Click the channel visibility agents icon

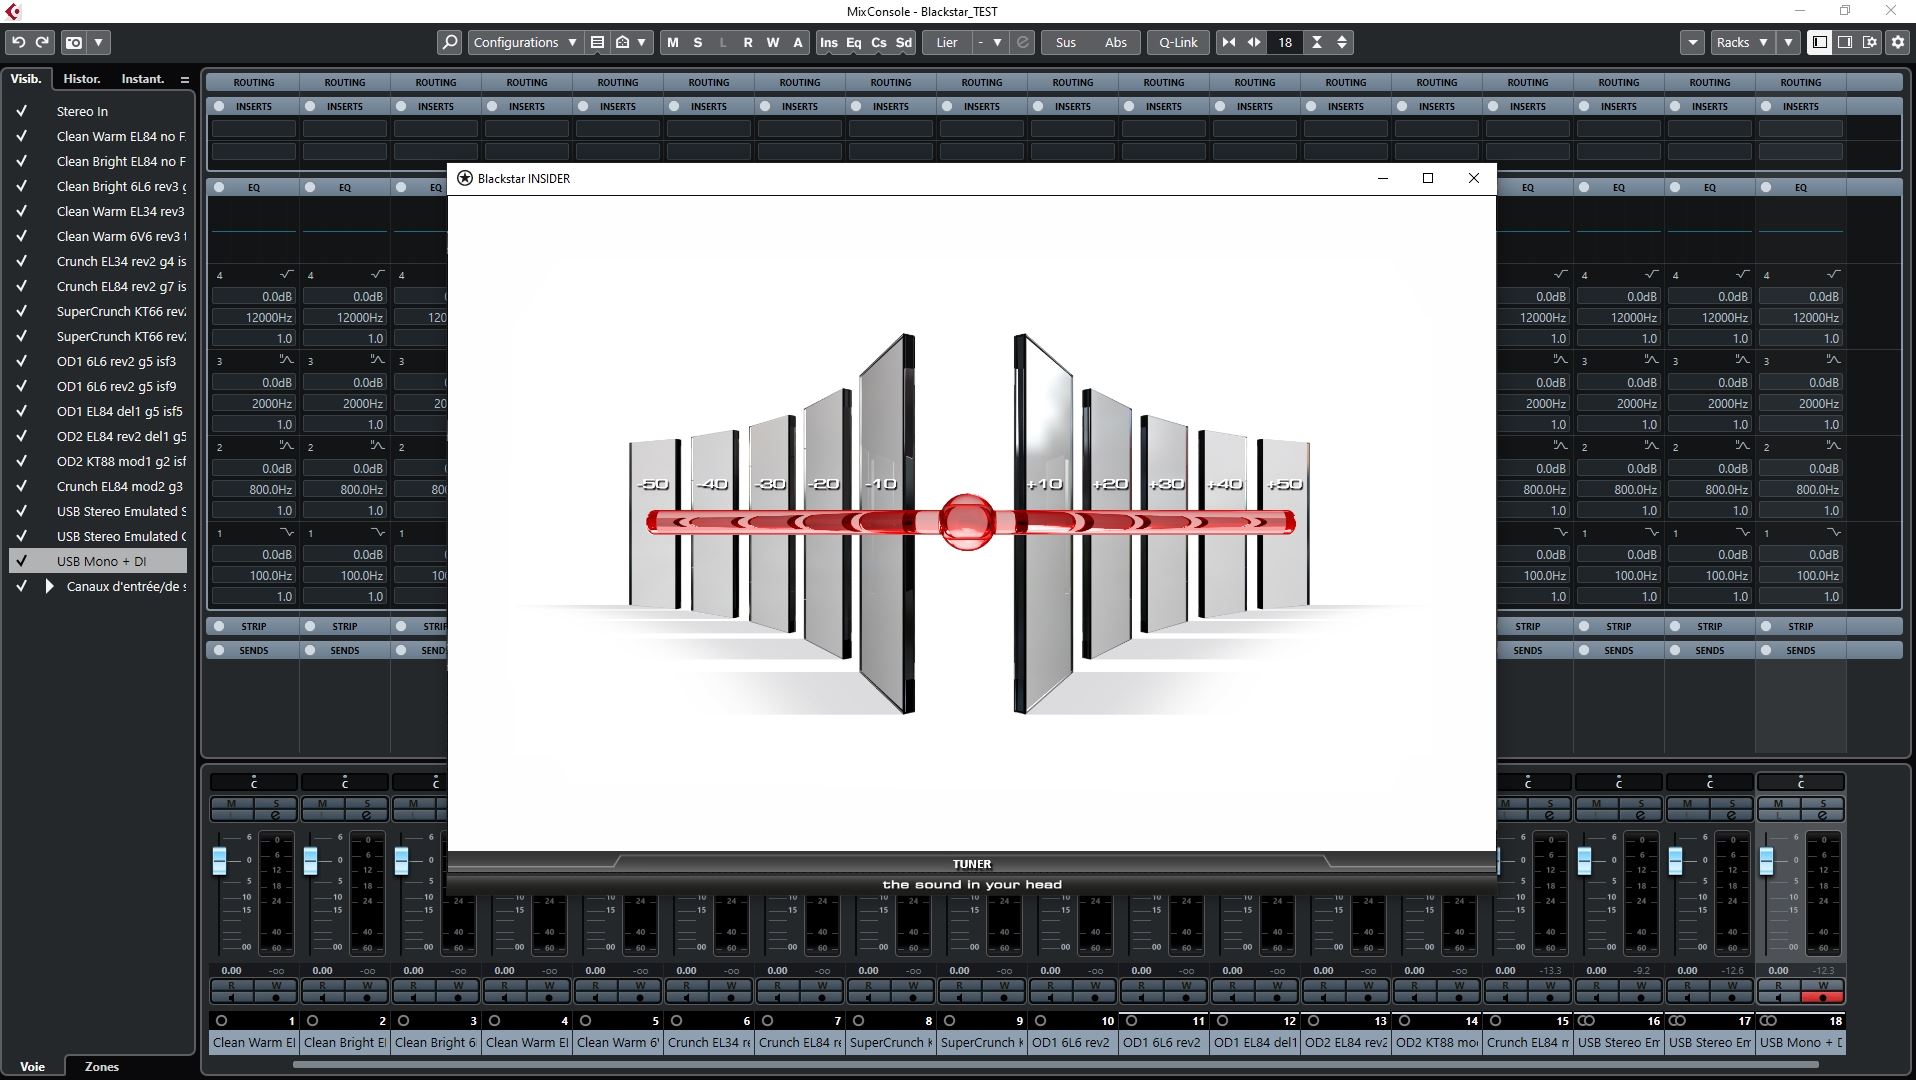click(622, 42)
